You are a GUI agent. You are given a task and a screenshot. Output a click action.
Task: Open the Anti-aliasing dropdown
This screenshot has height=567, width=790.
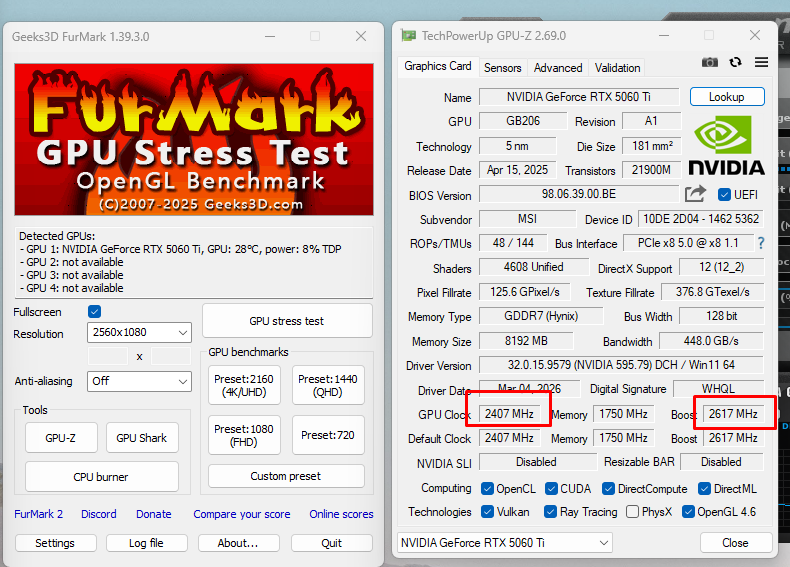coord(140,382)
